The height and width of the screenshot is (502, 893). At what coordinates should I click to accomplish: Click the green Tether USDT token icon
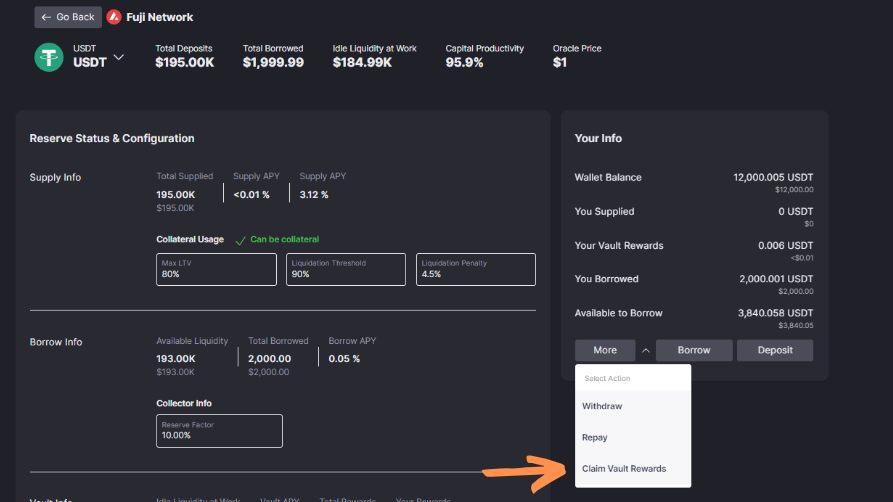click(x=49, y=57)
